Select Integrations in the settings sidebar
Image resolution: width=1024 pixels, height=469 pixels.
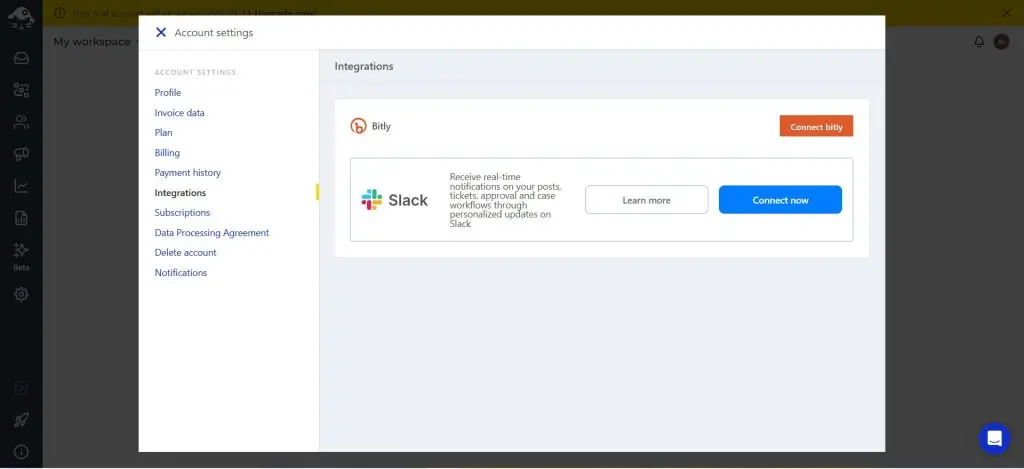(x=180, y=193)
